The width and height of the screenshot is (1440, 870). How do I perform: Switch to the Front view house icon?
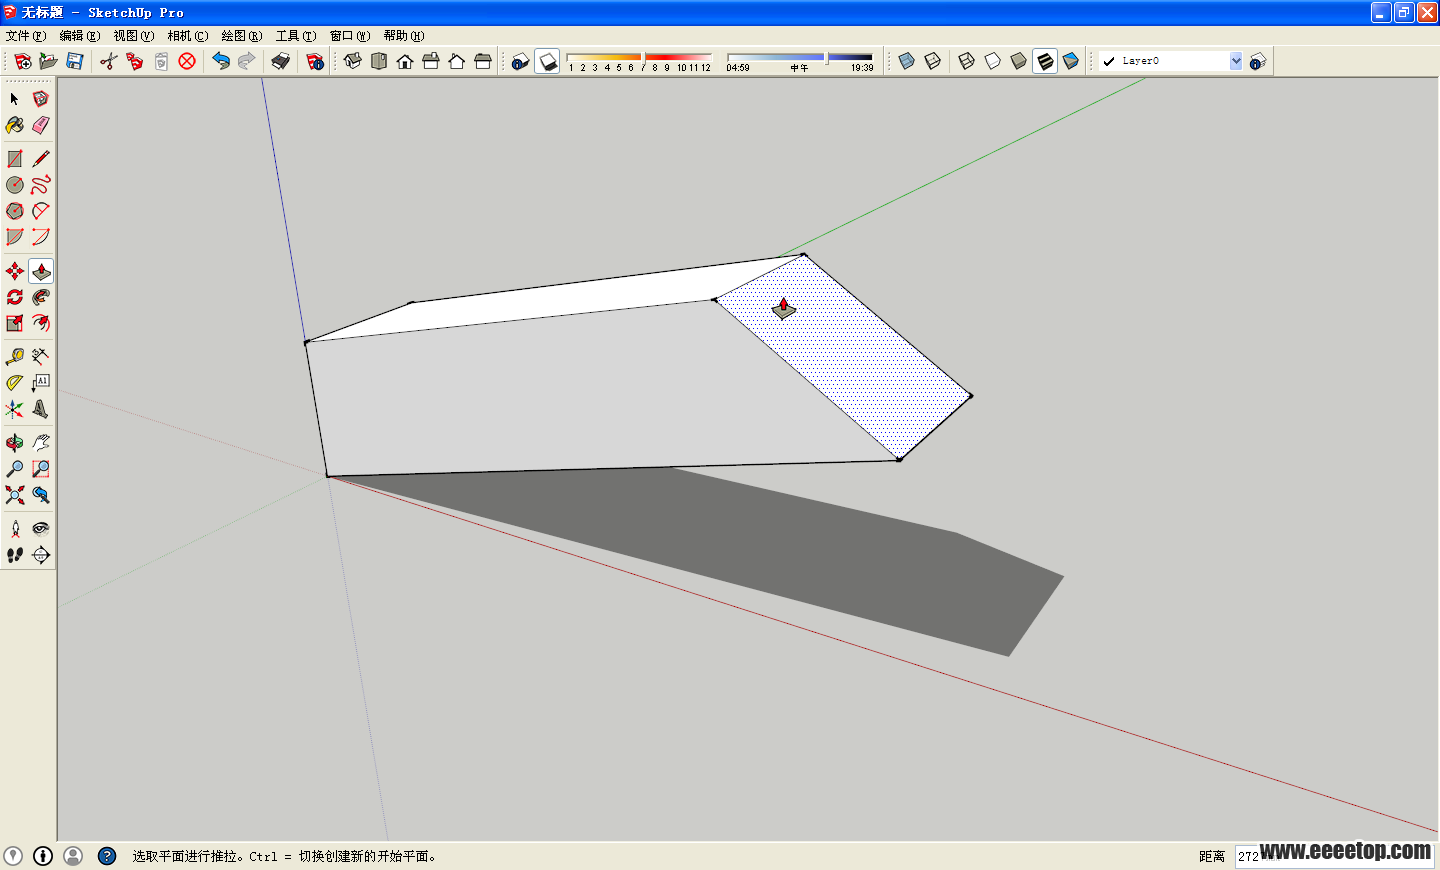pyautogui.click(x=405, y=61)
